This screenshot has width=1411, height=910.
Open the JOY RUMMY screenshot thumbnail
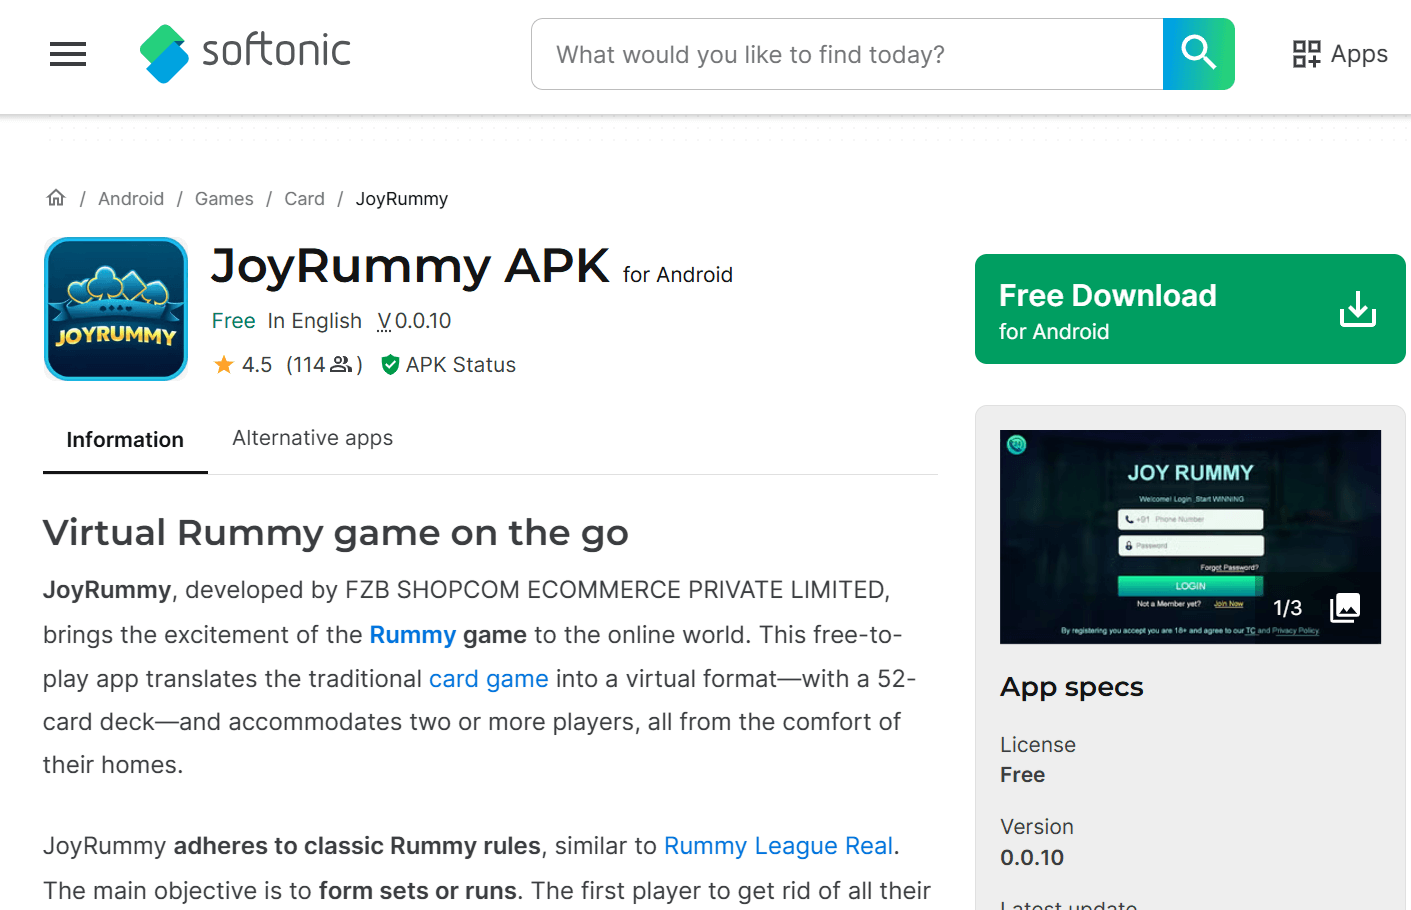pos(1190,537)
